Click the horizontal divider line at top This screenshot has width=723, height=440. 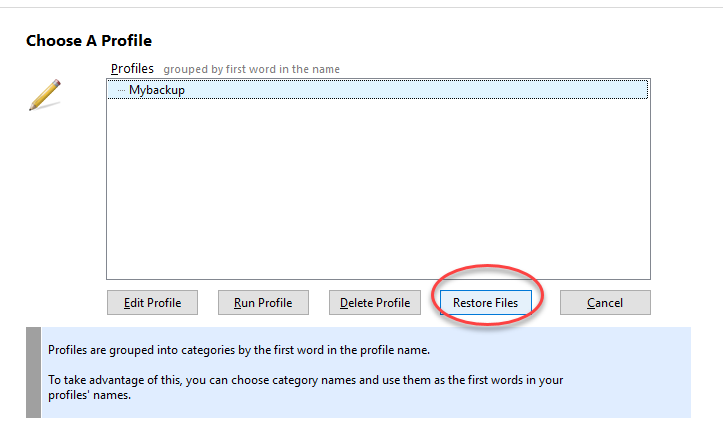click(x=362, y=7)
